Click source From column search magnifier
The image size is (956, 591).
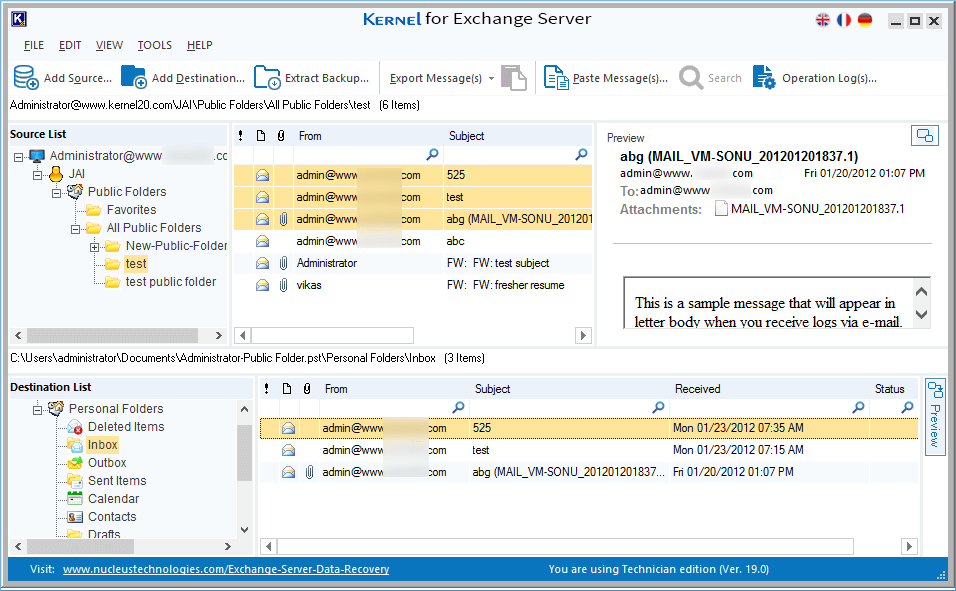pyautogui.click(x=432, y=154)
